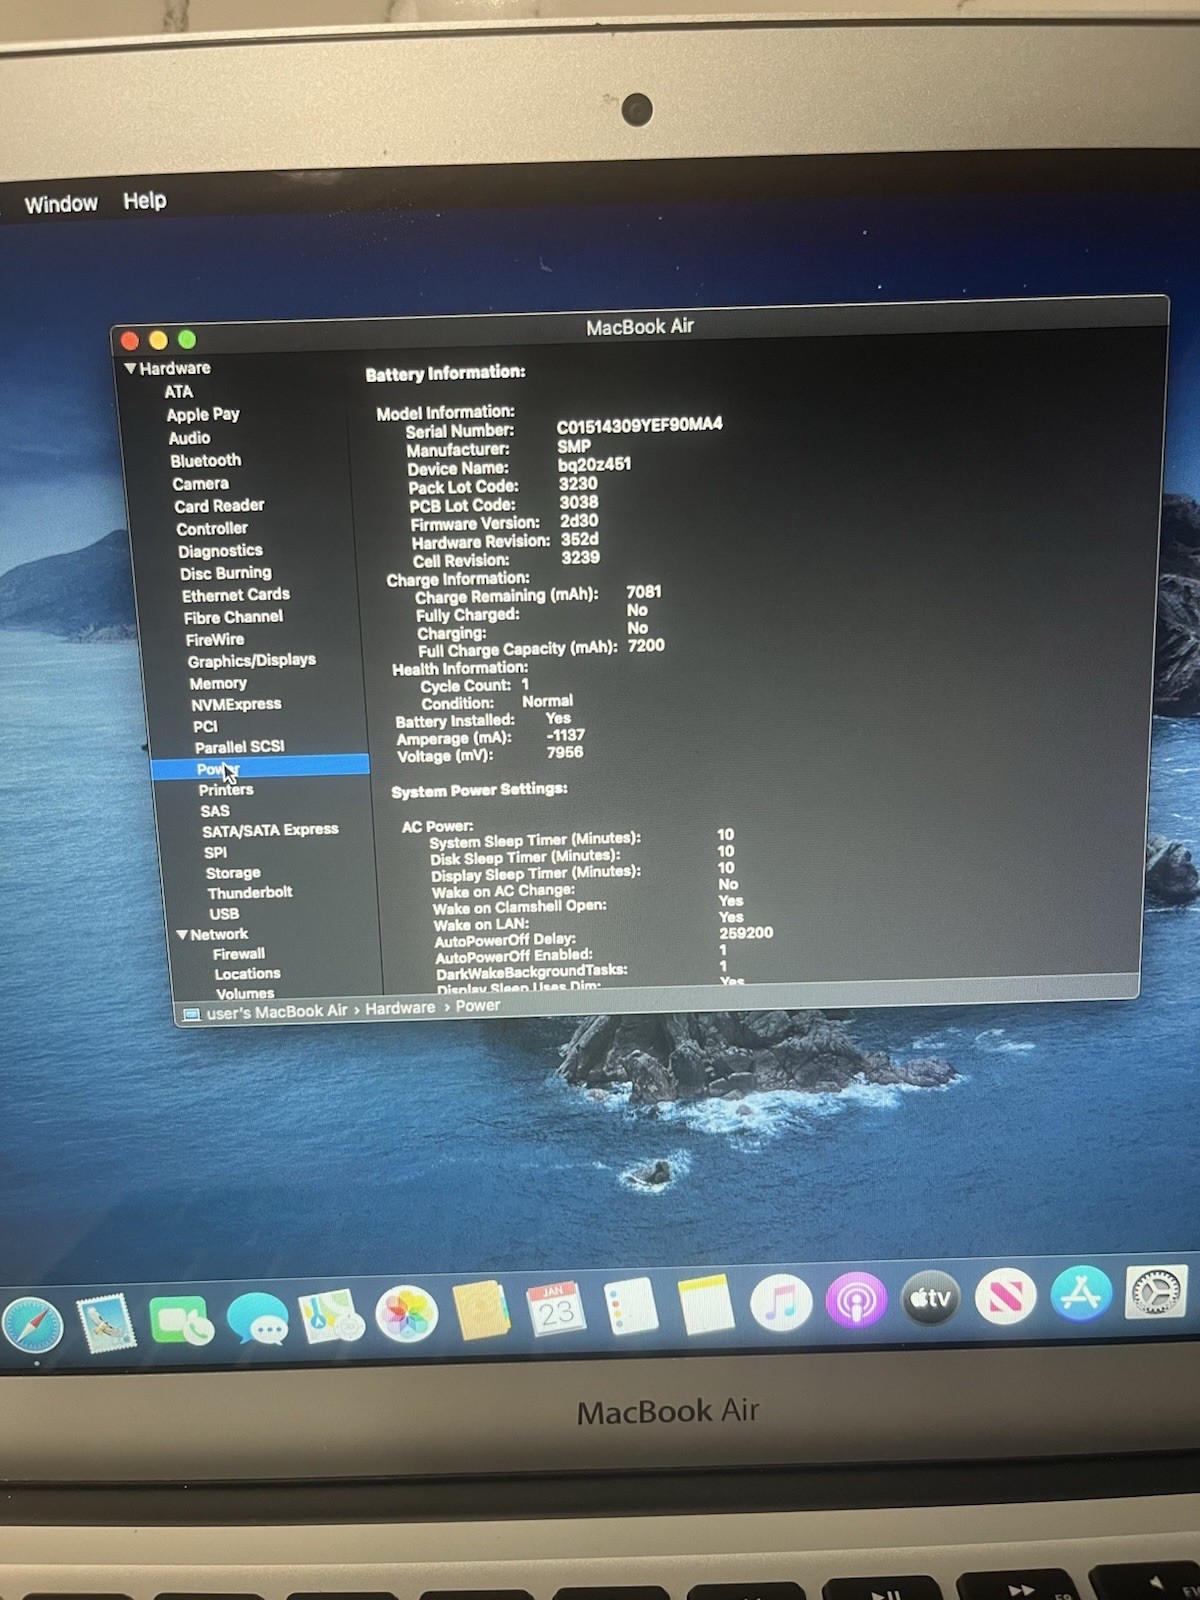Select the highlighted Power row

260,768
